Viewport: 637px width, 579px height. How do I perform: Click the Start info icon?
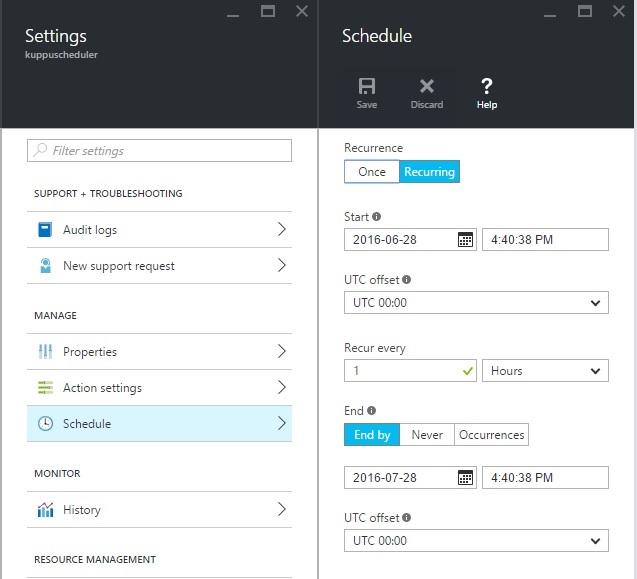tap(377, 217)
